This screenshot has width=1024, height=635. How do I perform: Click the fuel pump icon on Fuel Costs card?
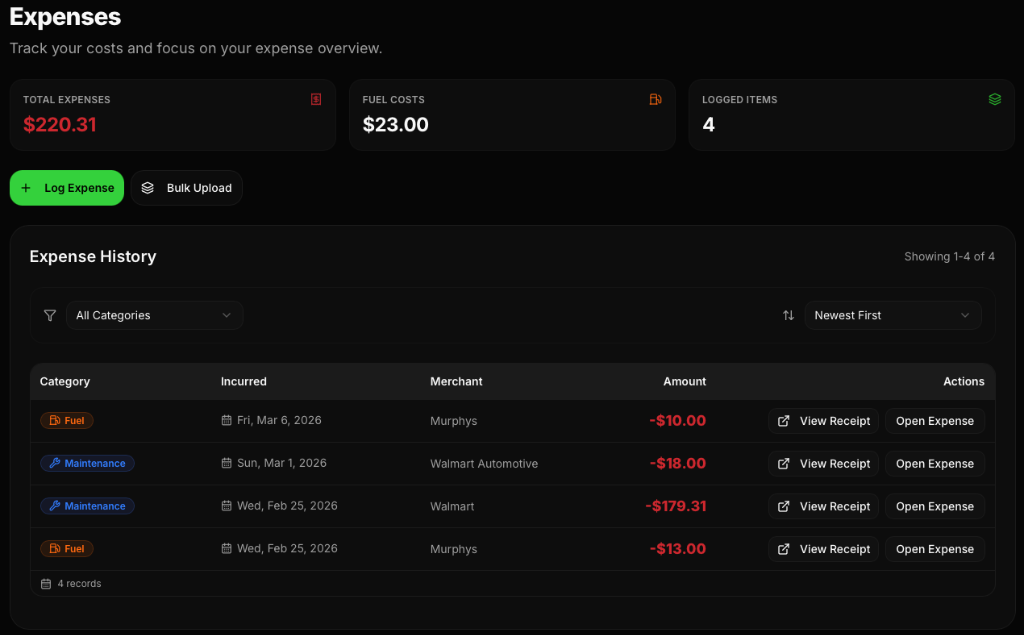coord(656,99)
